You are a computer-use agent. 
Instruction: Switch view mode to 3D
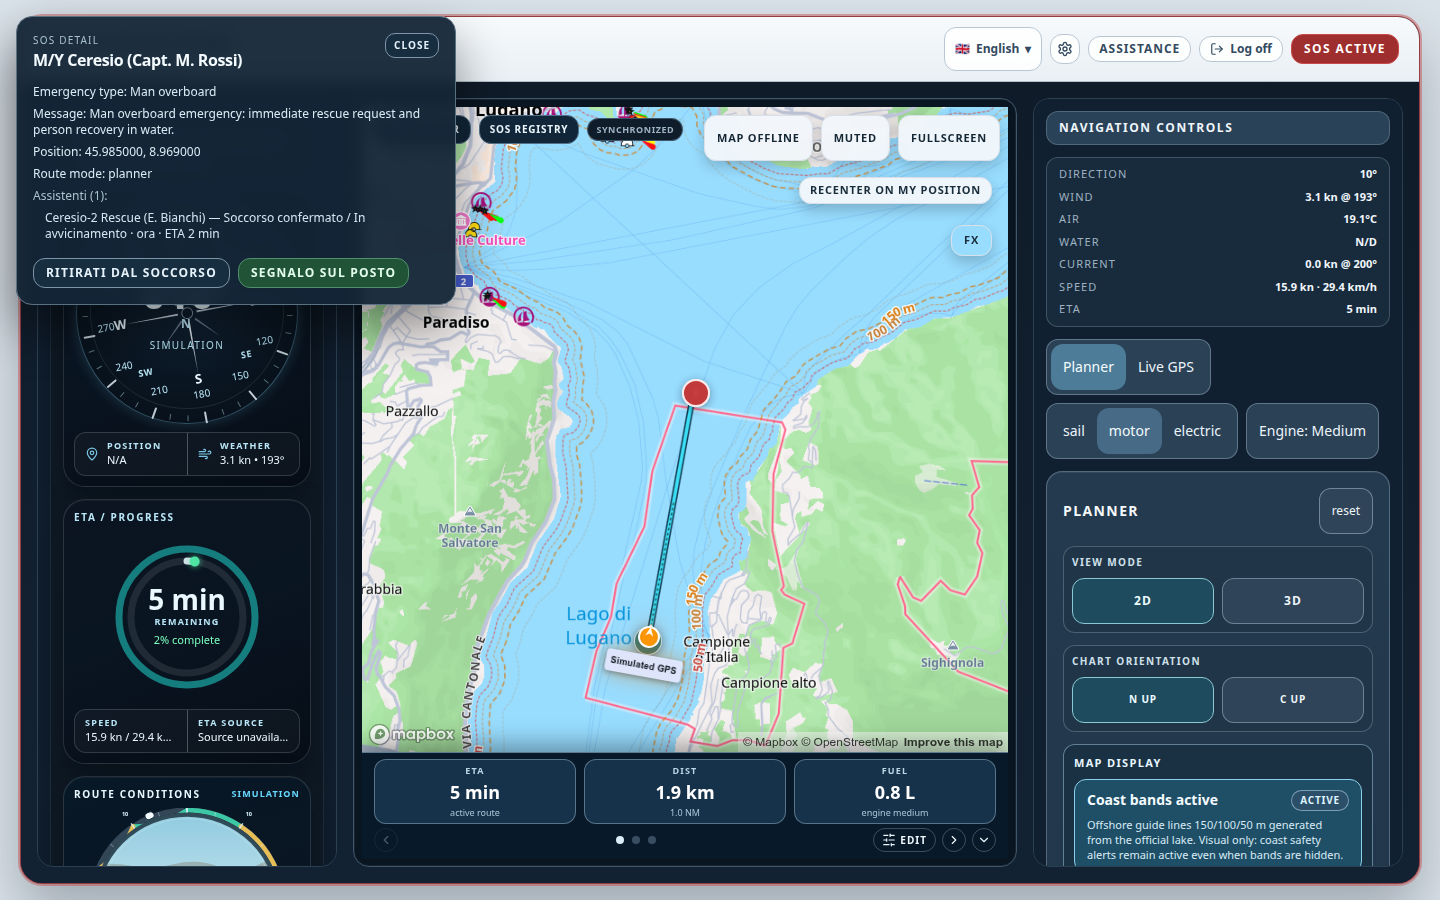(x=1292, y=601)
